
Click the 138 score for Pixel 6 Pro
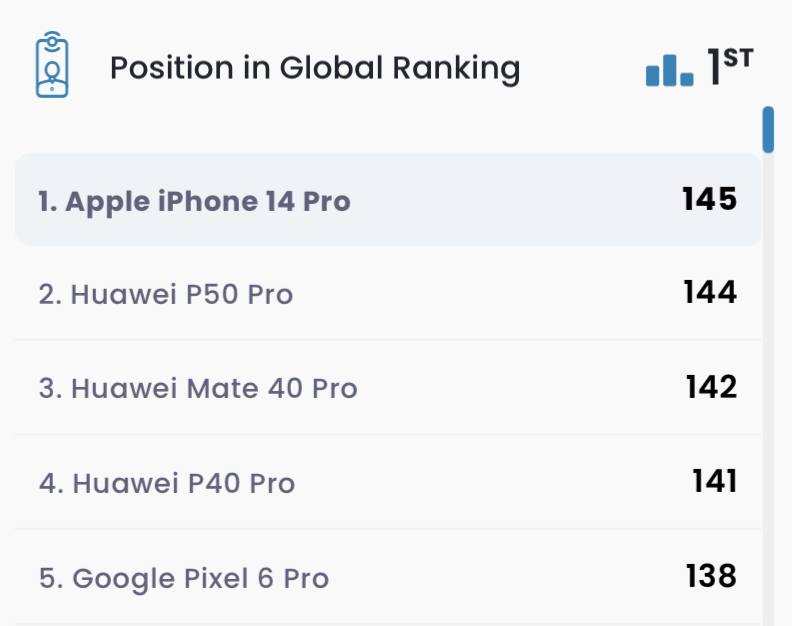(x=711, y=576)
